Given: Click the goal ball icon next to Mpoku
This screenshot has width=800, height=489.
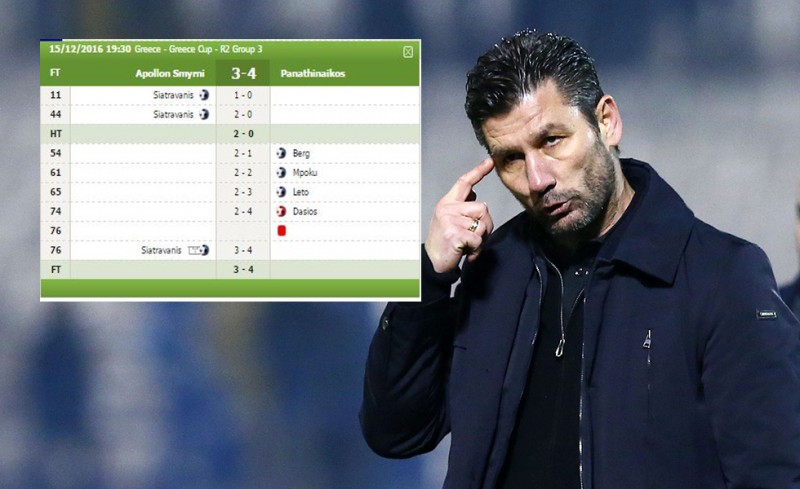Looking at the screenshot, I should point(281,173).
